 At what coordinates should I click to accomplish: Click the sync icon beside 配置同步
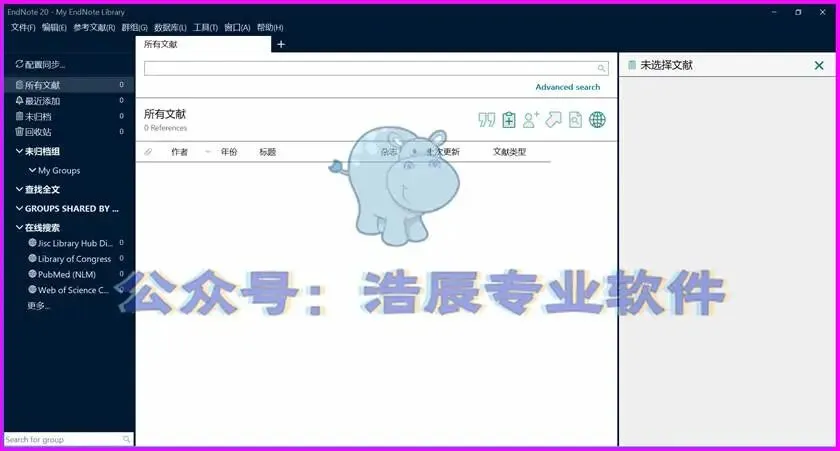click(19, 64)
